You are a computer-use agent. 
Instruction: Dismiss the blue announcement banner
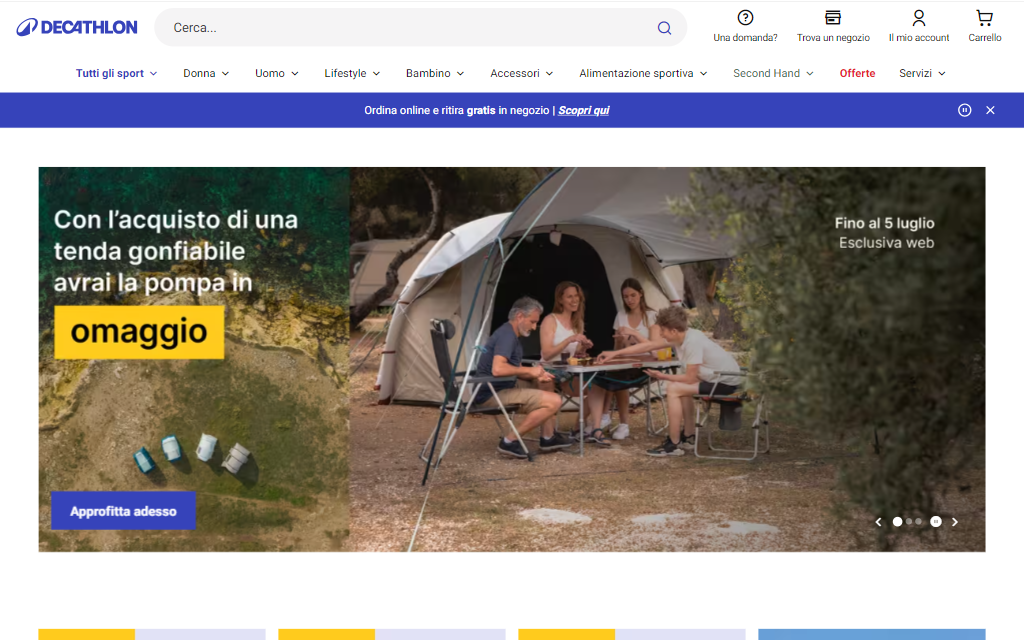(x=990, y=110)
